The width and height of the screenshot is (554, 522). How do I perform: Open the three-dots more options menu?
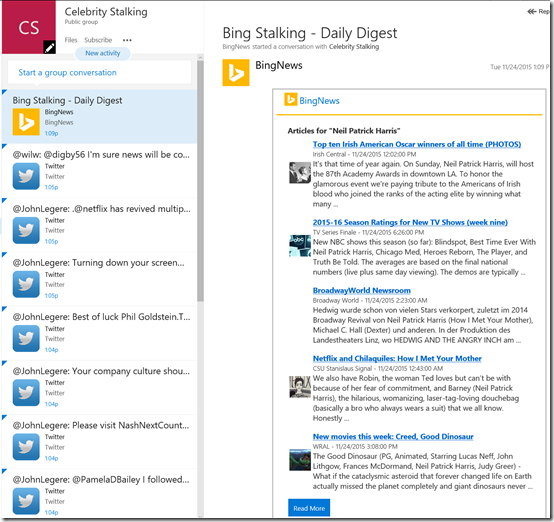(x=127, y=40)
